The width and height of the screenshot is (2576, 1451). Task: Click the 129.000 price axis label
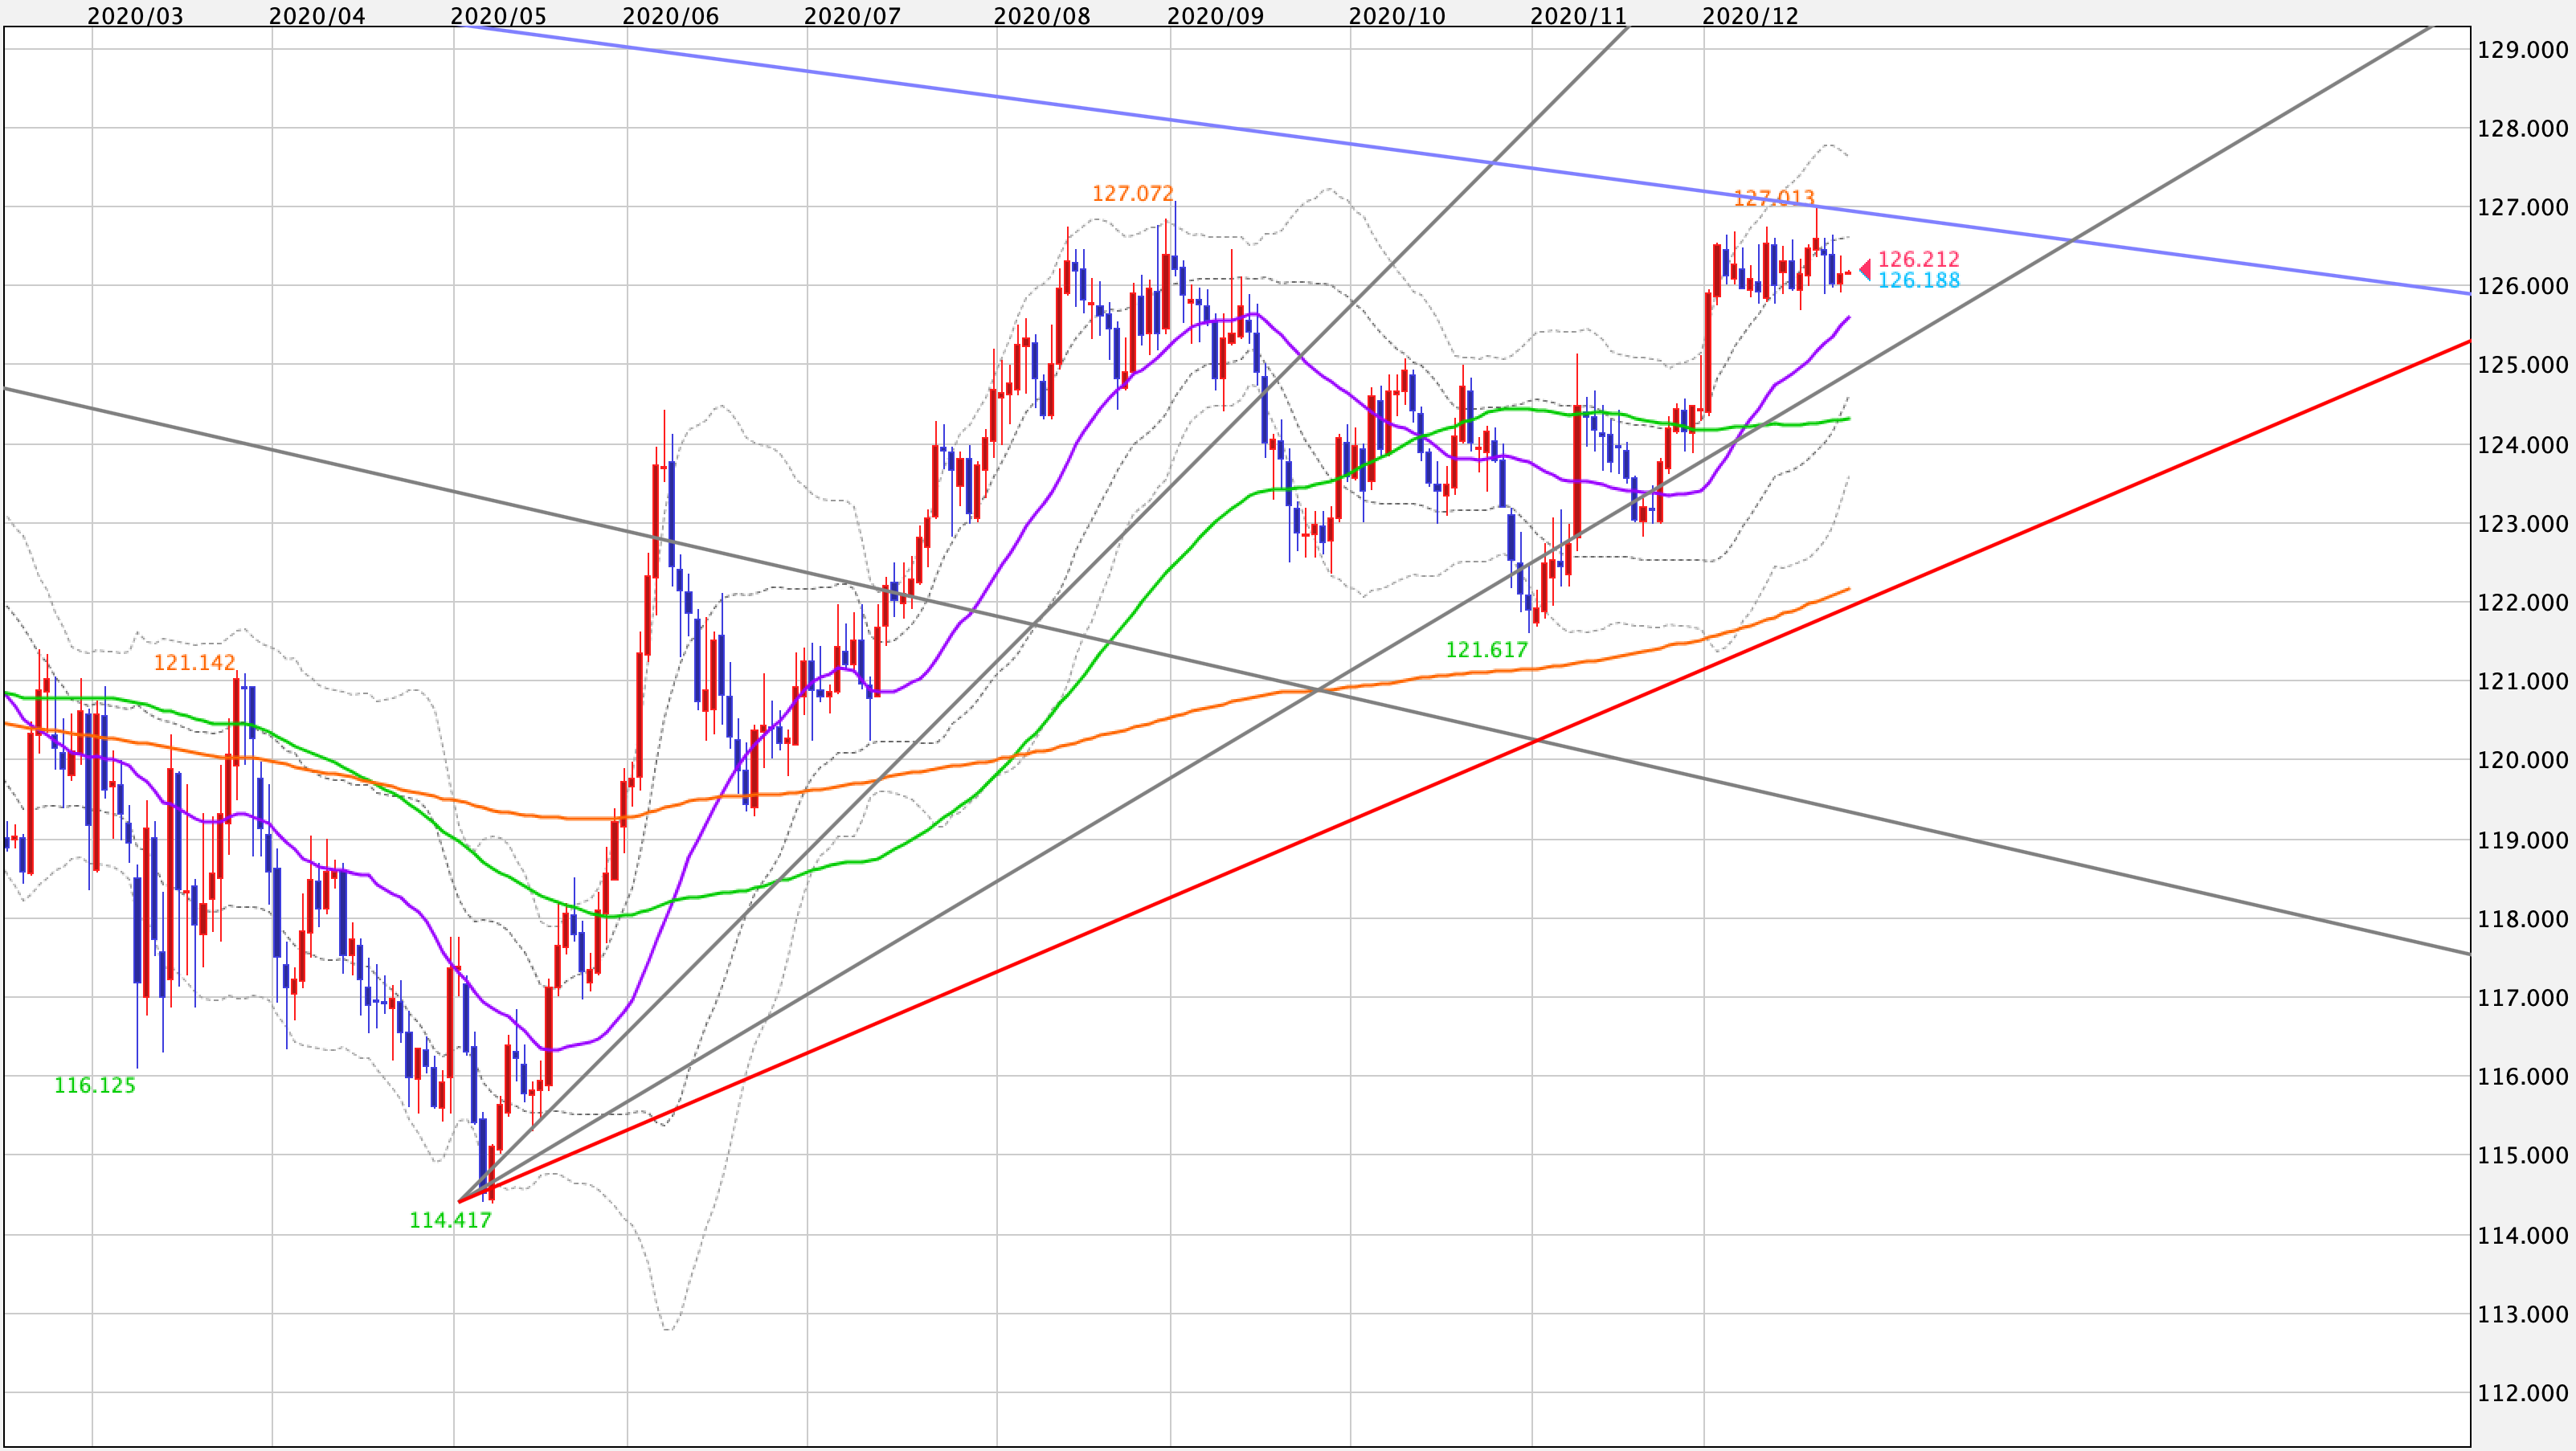(x=2522, y=50)
